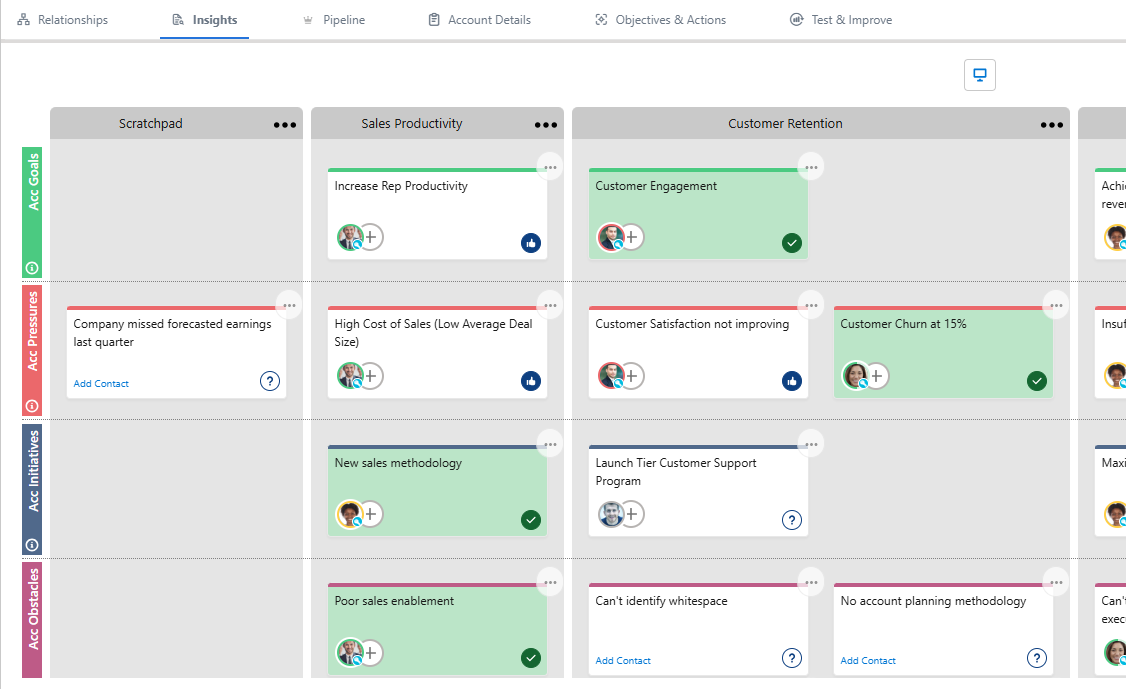The height and width of the screenshot is (689, 1126).
Task: Click the presentation mode monitor icon
Action: (x=980, y=75)
